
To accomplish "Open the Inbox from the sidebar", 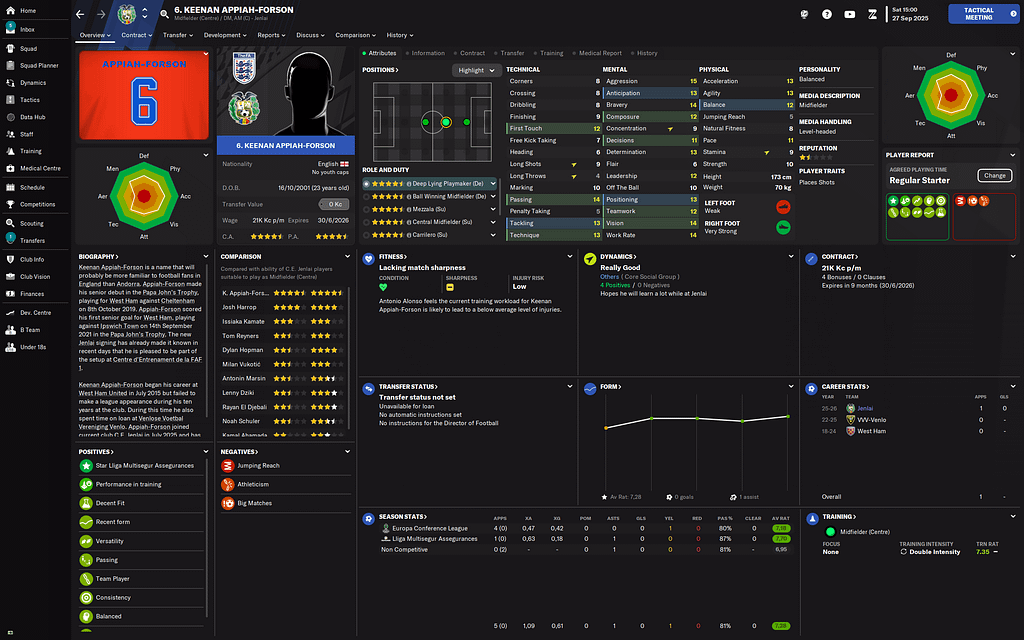I will coord(26,29).
